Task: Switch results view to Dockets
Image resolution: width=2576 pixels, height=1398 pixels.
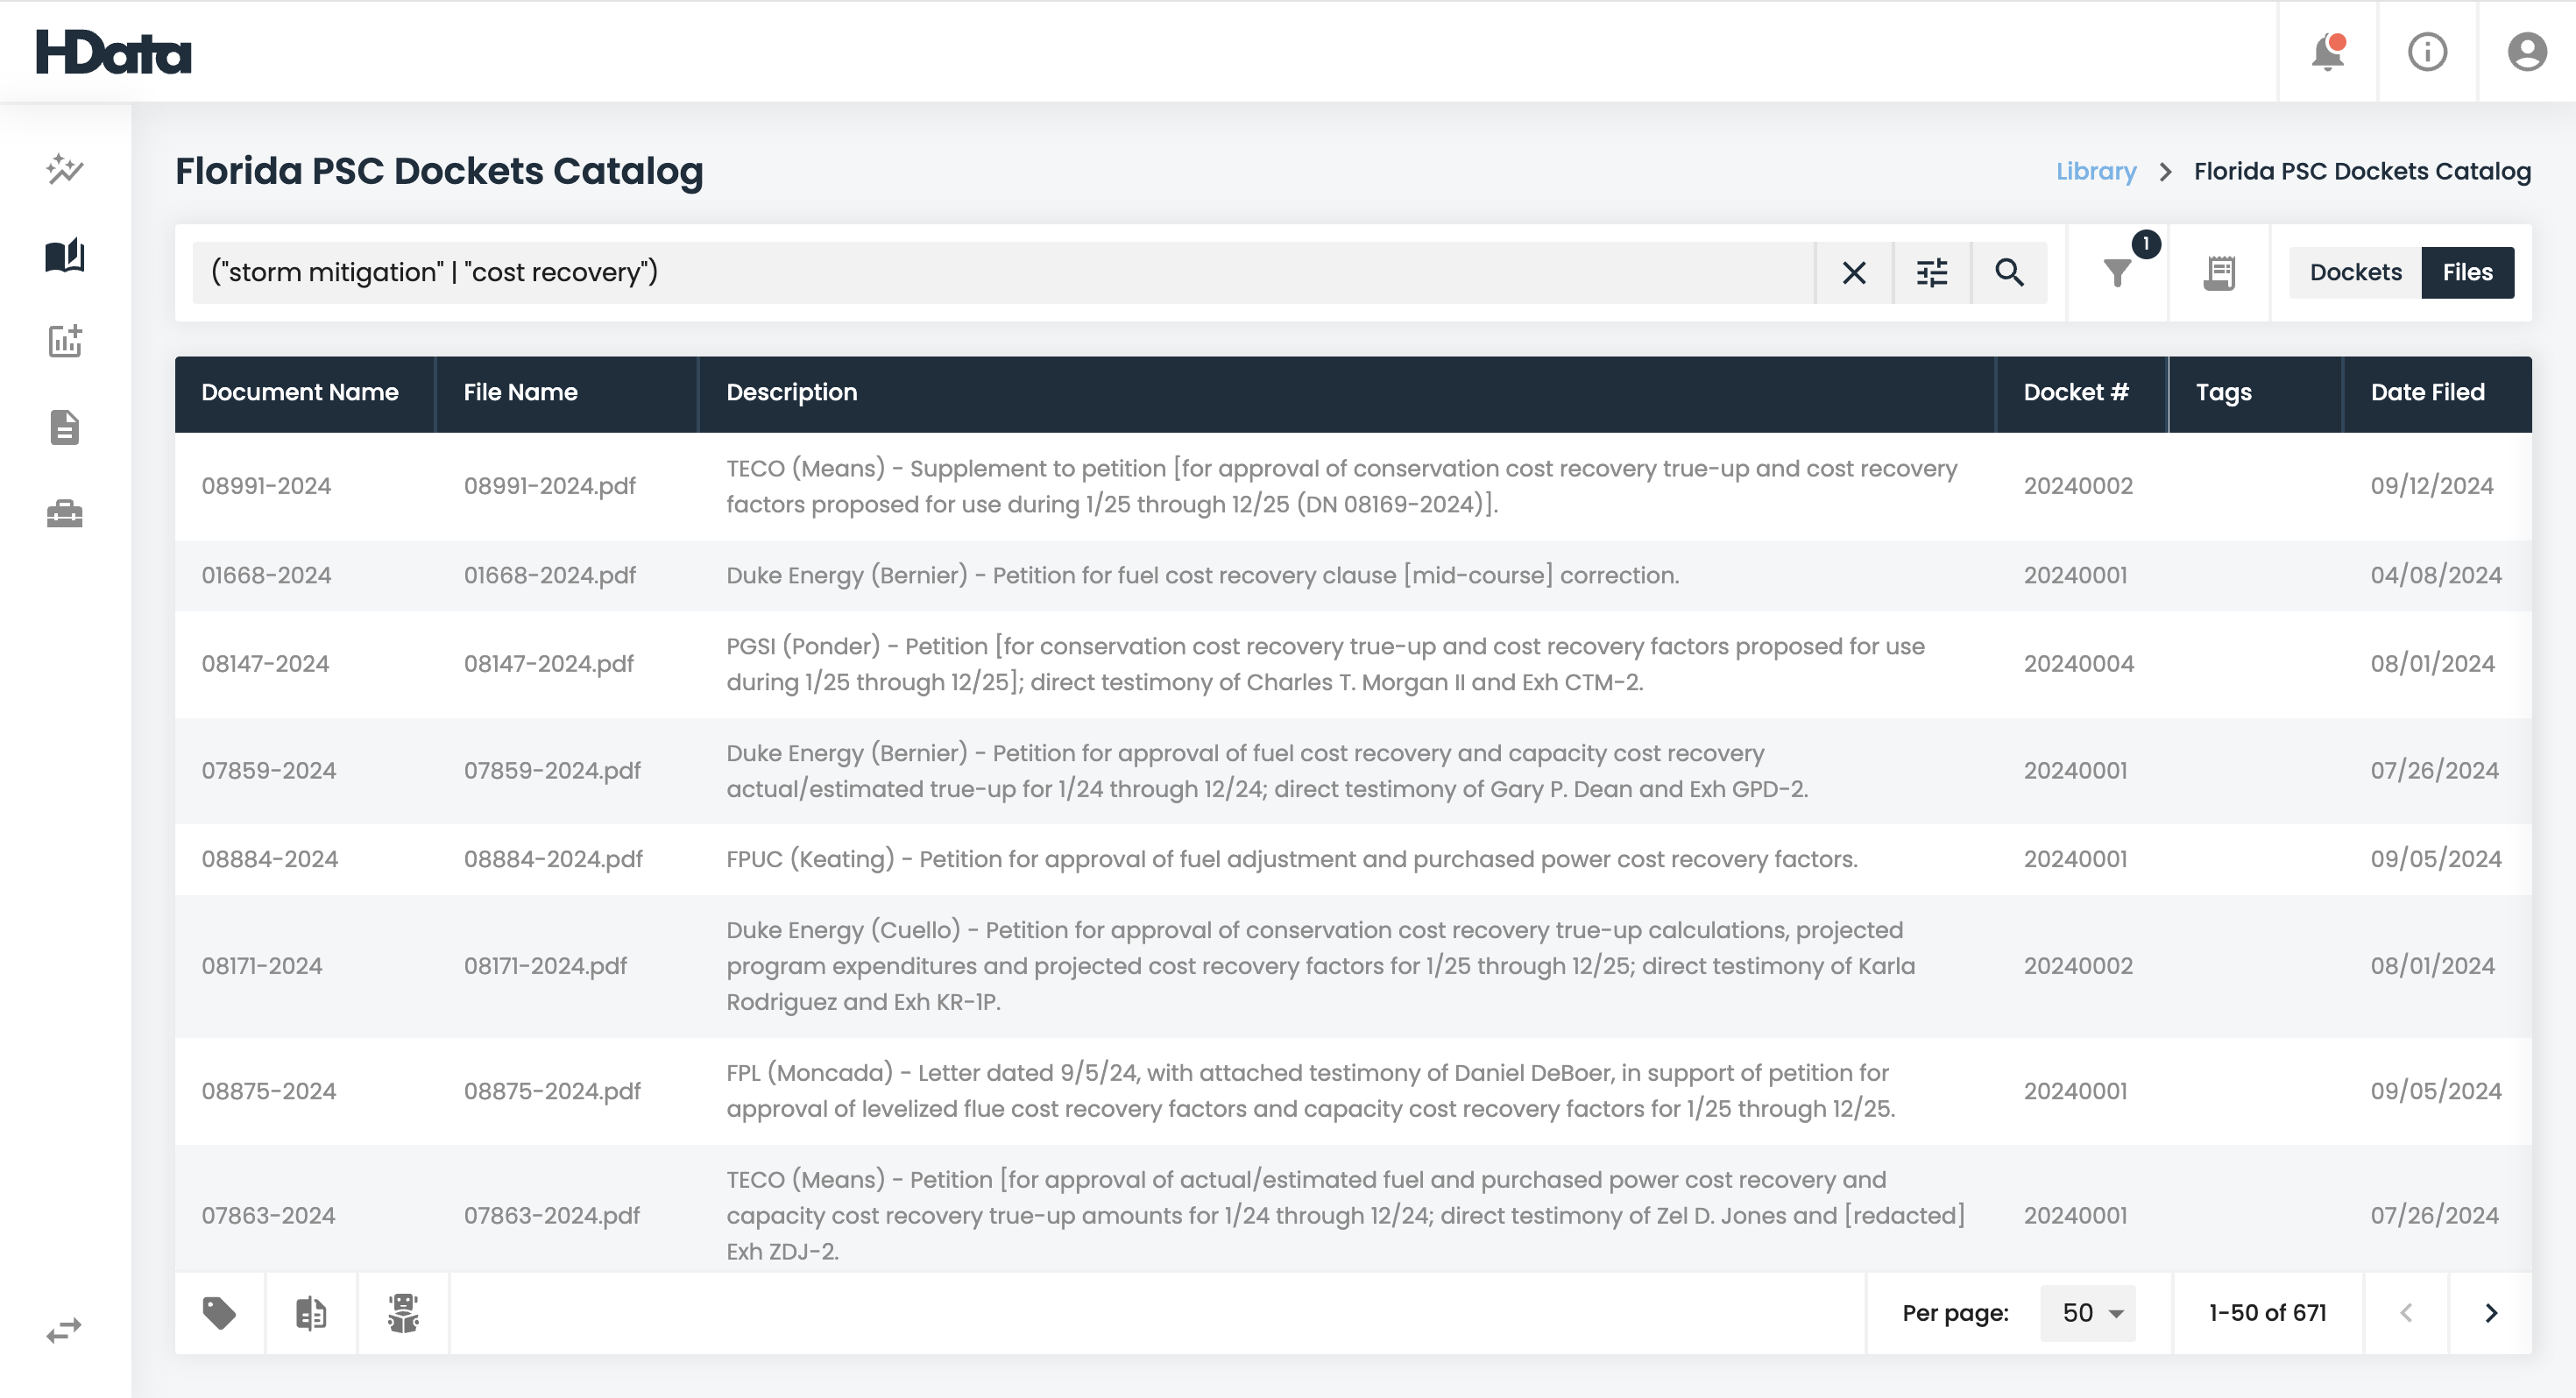Action: click(x=2356, y=272)
